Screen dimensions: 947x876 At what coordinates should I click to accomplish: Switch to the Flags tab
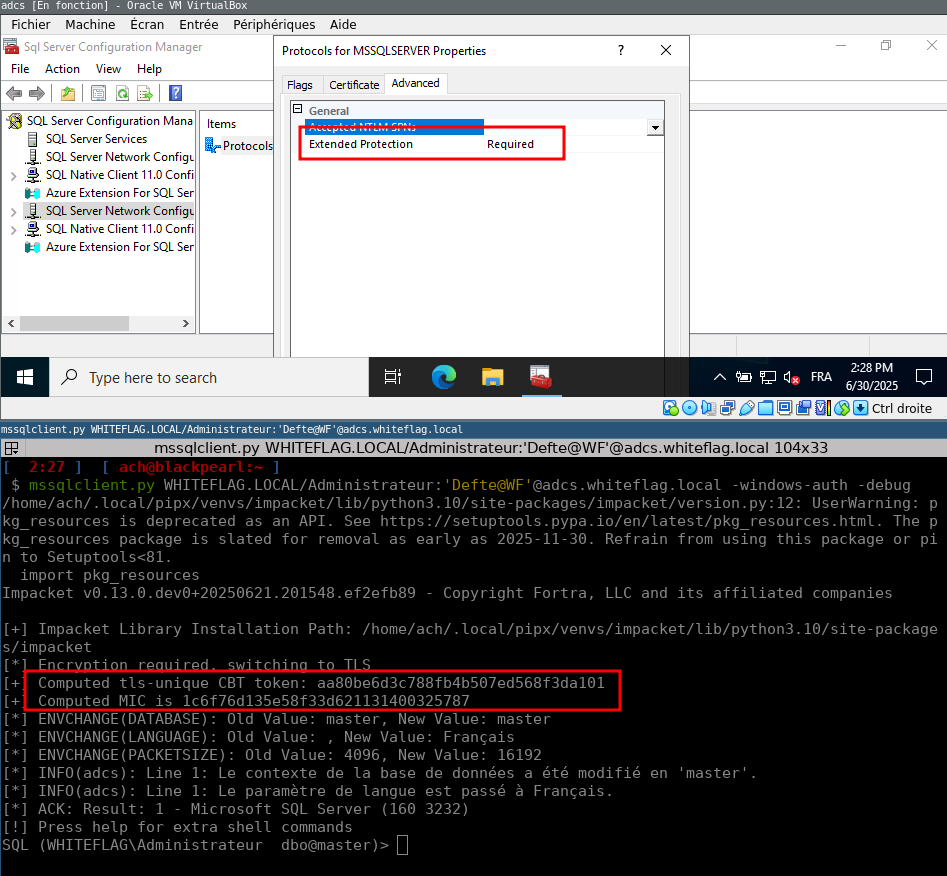(x=300, y=85)
